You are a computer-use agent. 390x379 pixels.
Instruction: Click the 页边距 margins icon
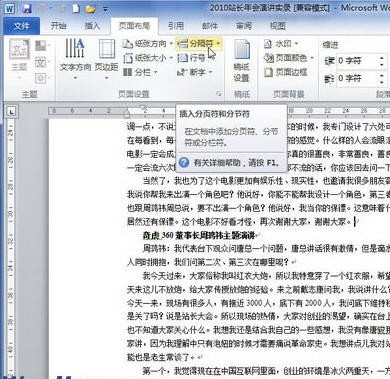(x=107, y=49)
